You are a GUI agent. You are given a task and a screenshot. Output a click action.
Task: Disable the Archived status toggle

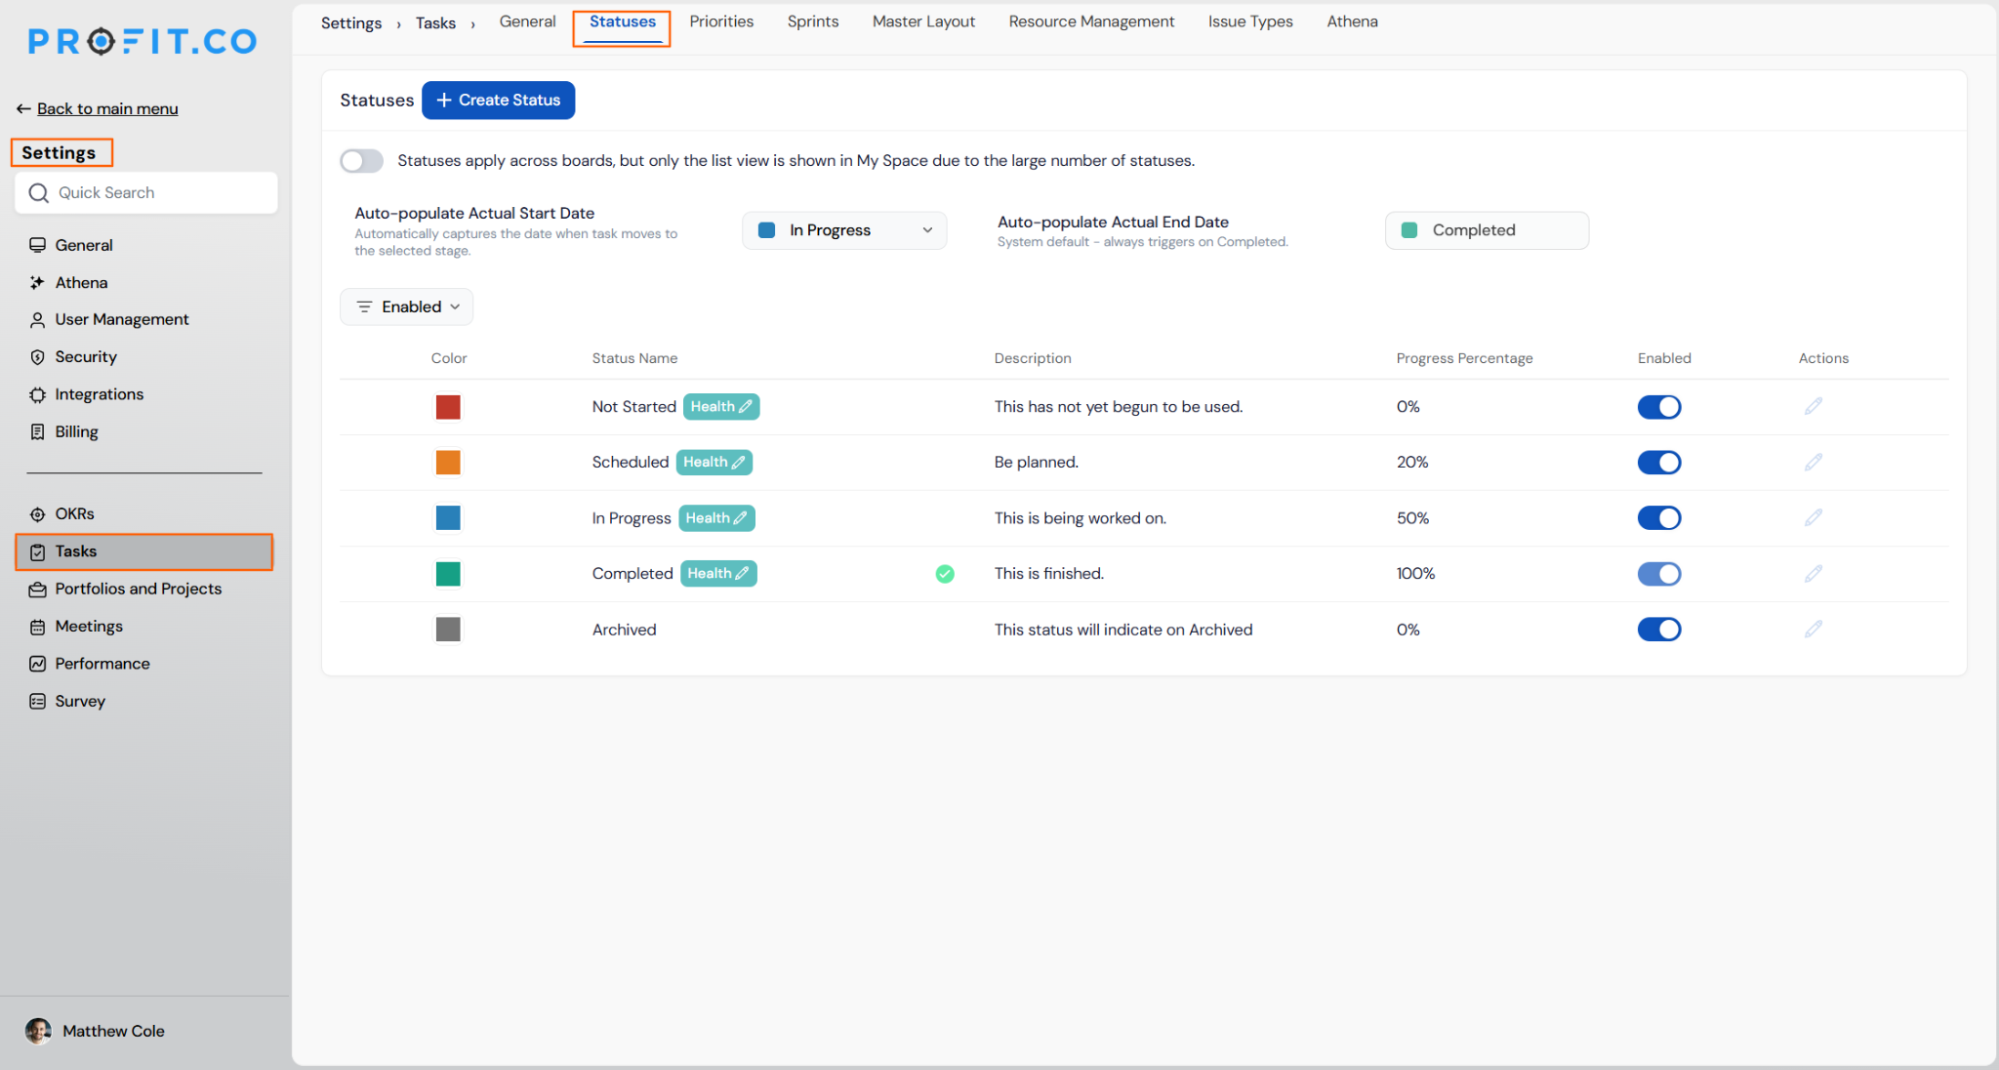coord(1659,629)
